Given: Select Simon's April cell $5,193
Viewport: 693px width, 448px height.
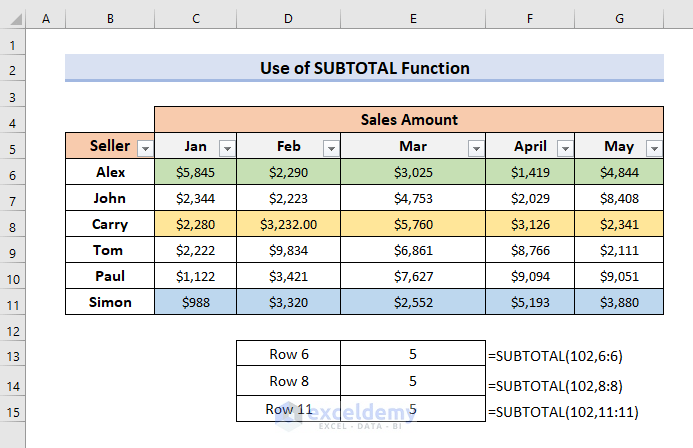Looking at the screenshot, I should [529, 302].
